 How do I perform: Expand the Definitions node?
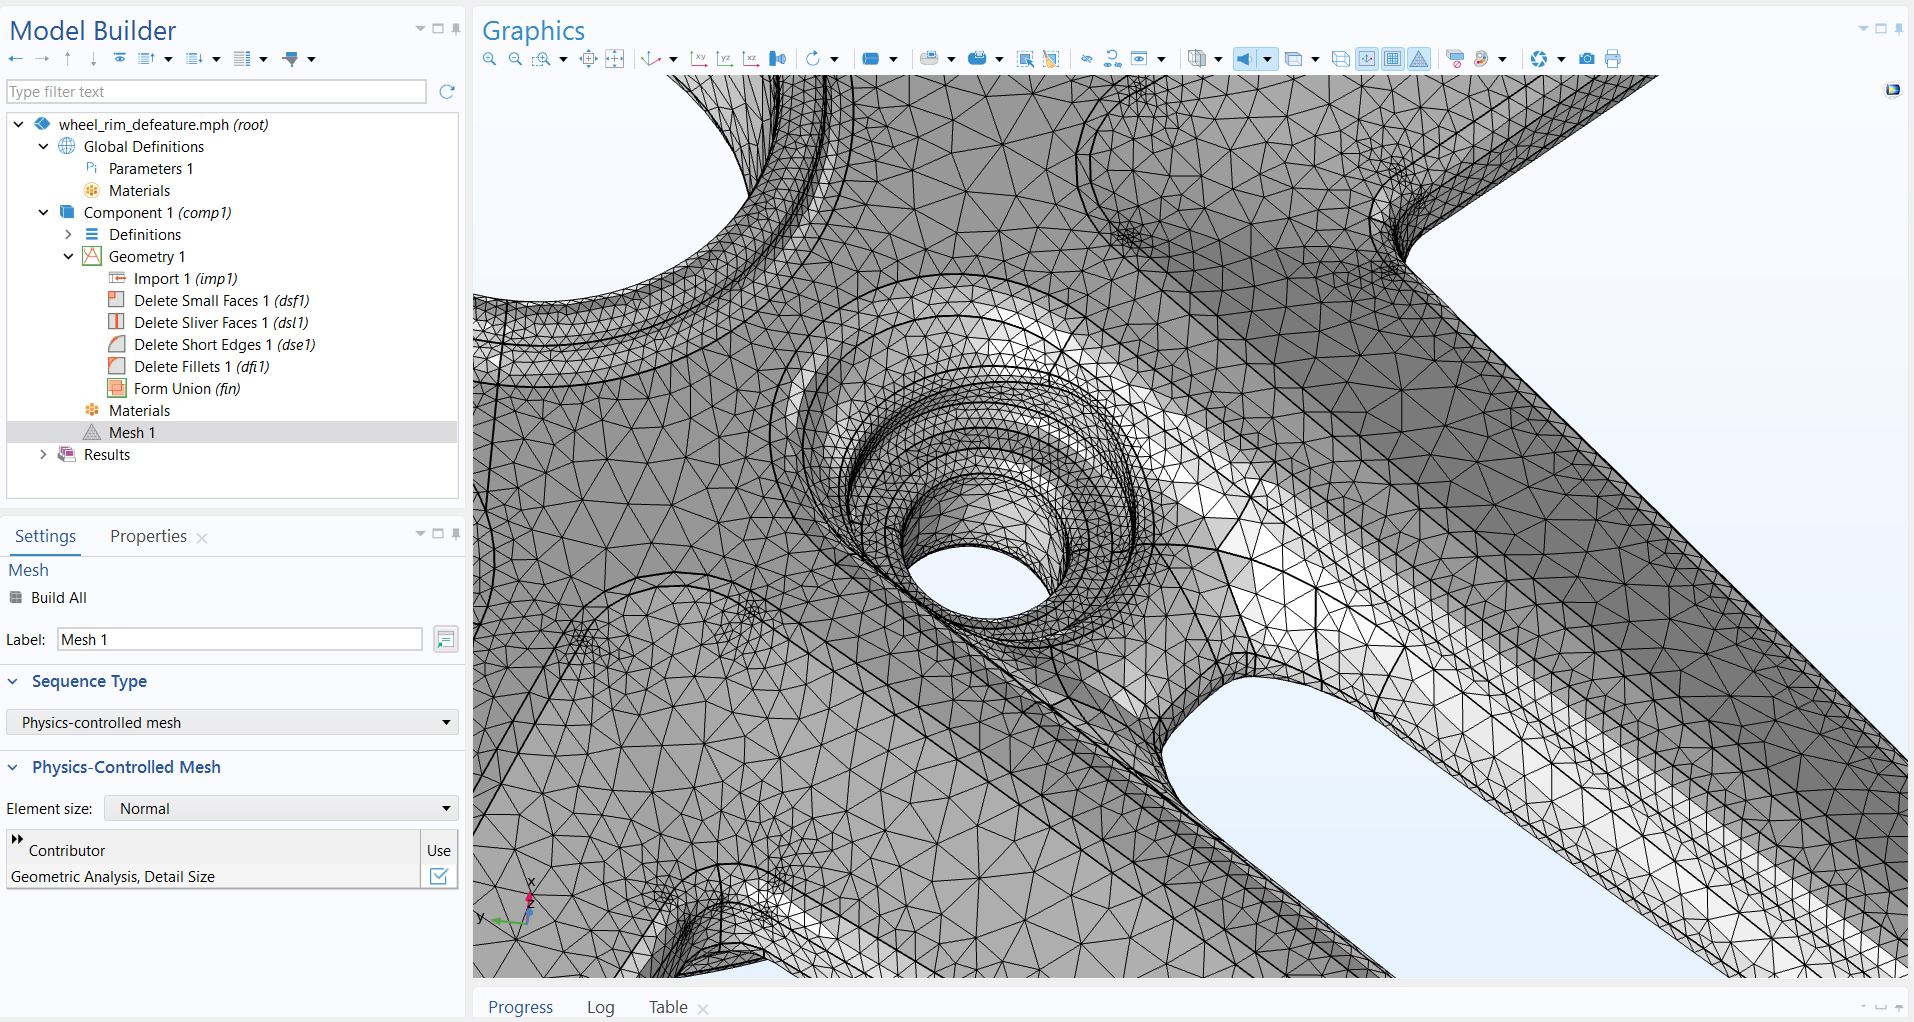tap(68, 235)
